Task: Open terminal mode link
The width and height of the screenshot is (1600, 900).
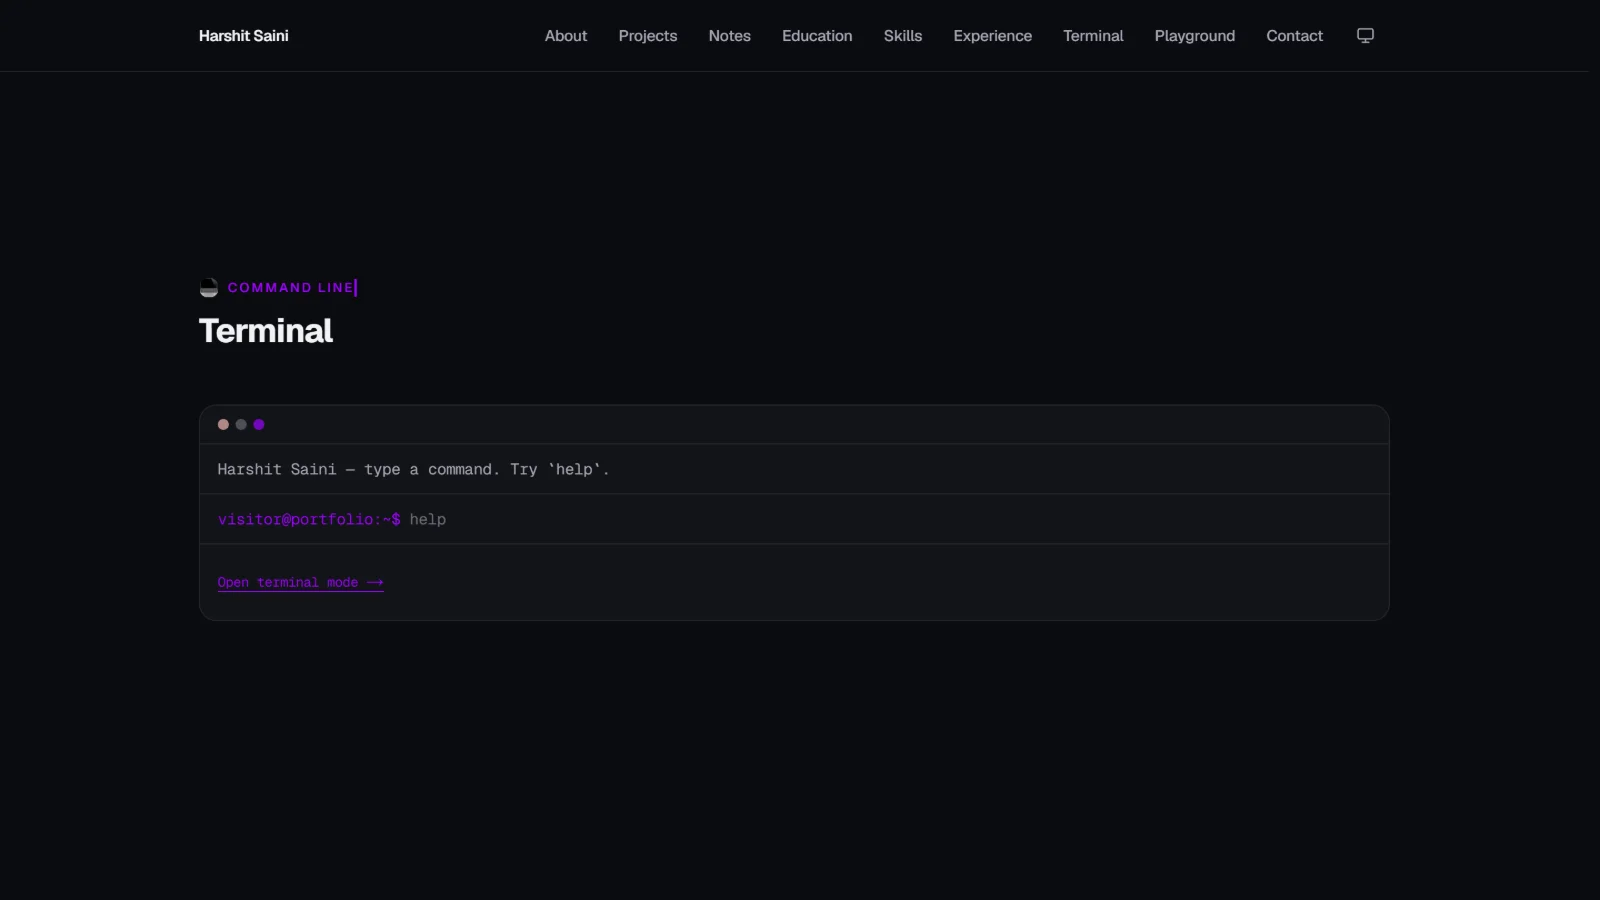Action: (301, 583)
